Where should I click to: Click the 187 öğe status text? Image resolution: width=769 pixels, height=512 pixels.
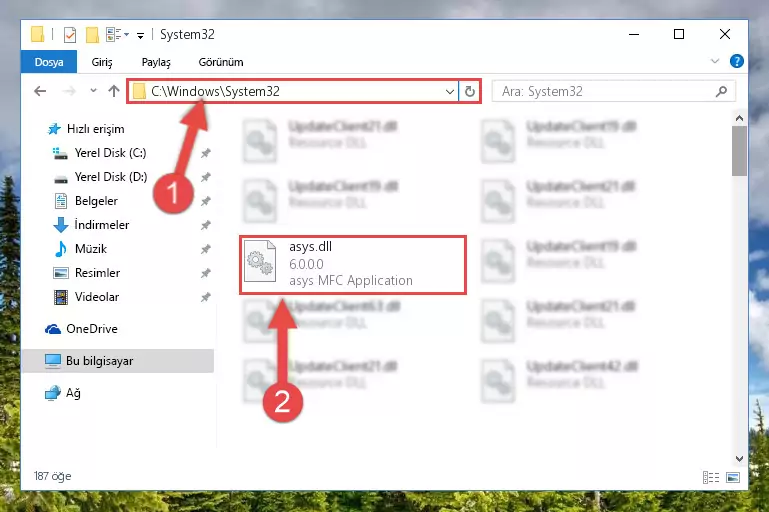tap(52, 476)
